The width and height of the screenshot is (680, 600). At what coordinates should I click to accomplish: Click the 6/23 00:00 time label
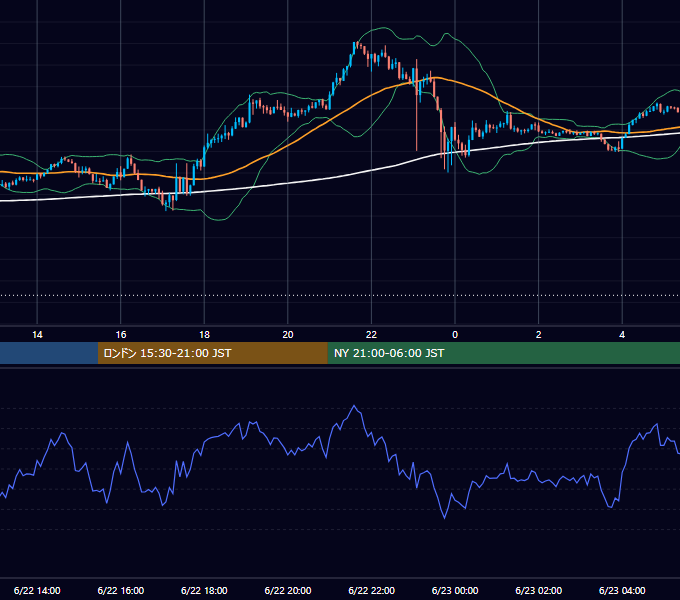(455, 590)
